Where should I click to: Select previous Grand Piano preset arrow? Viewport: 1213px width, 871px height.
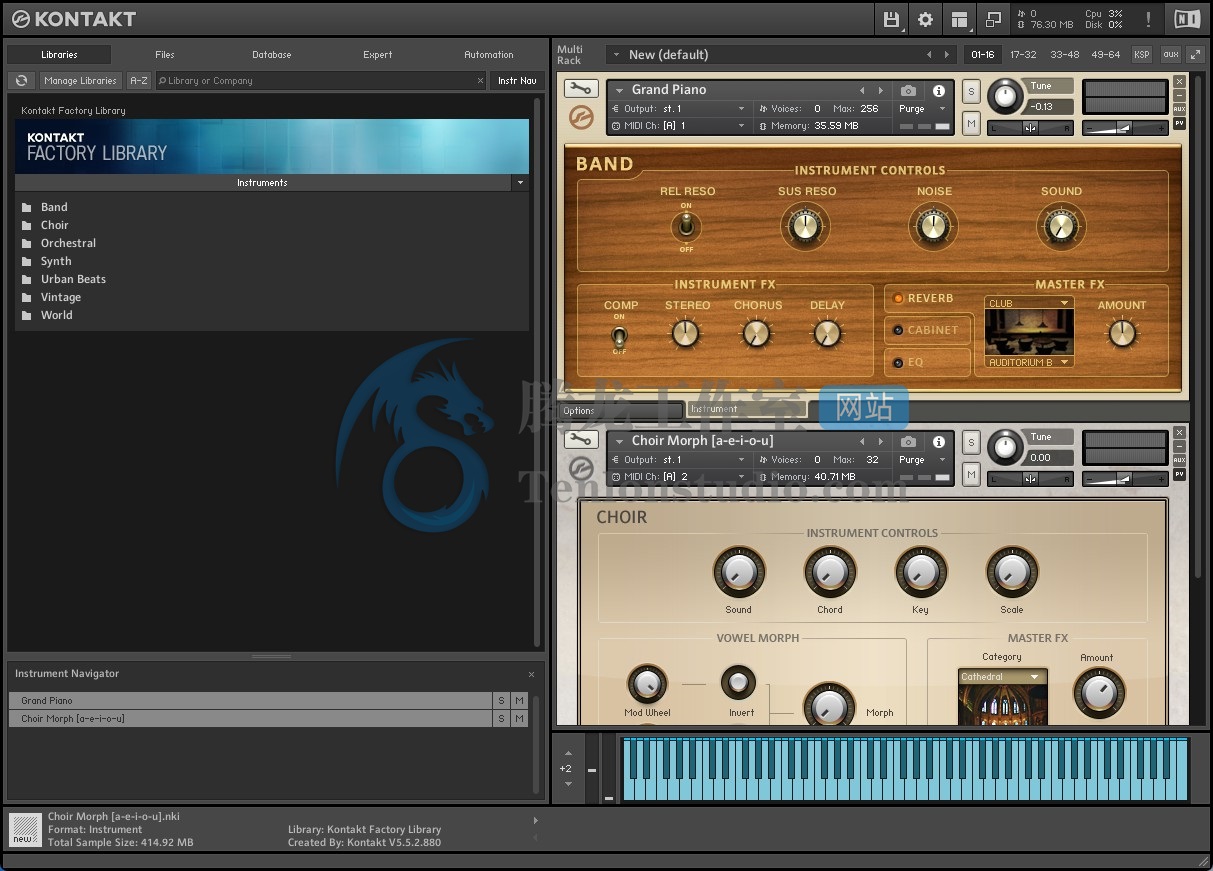pyautogui.click(x=862, y=90)
